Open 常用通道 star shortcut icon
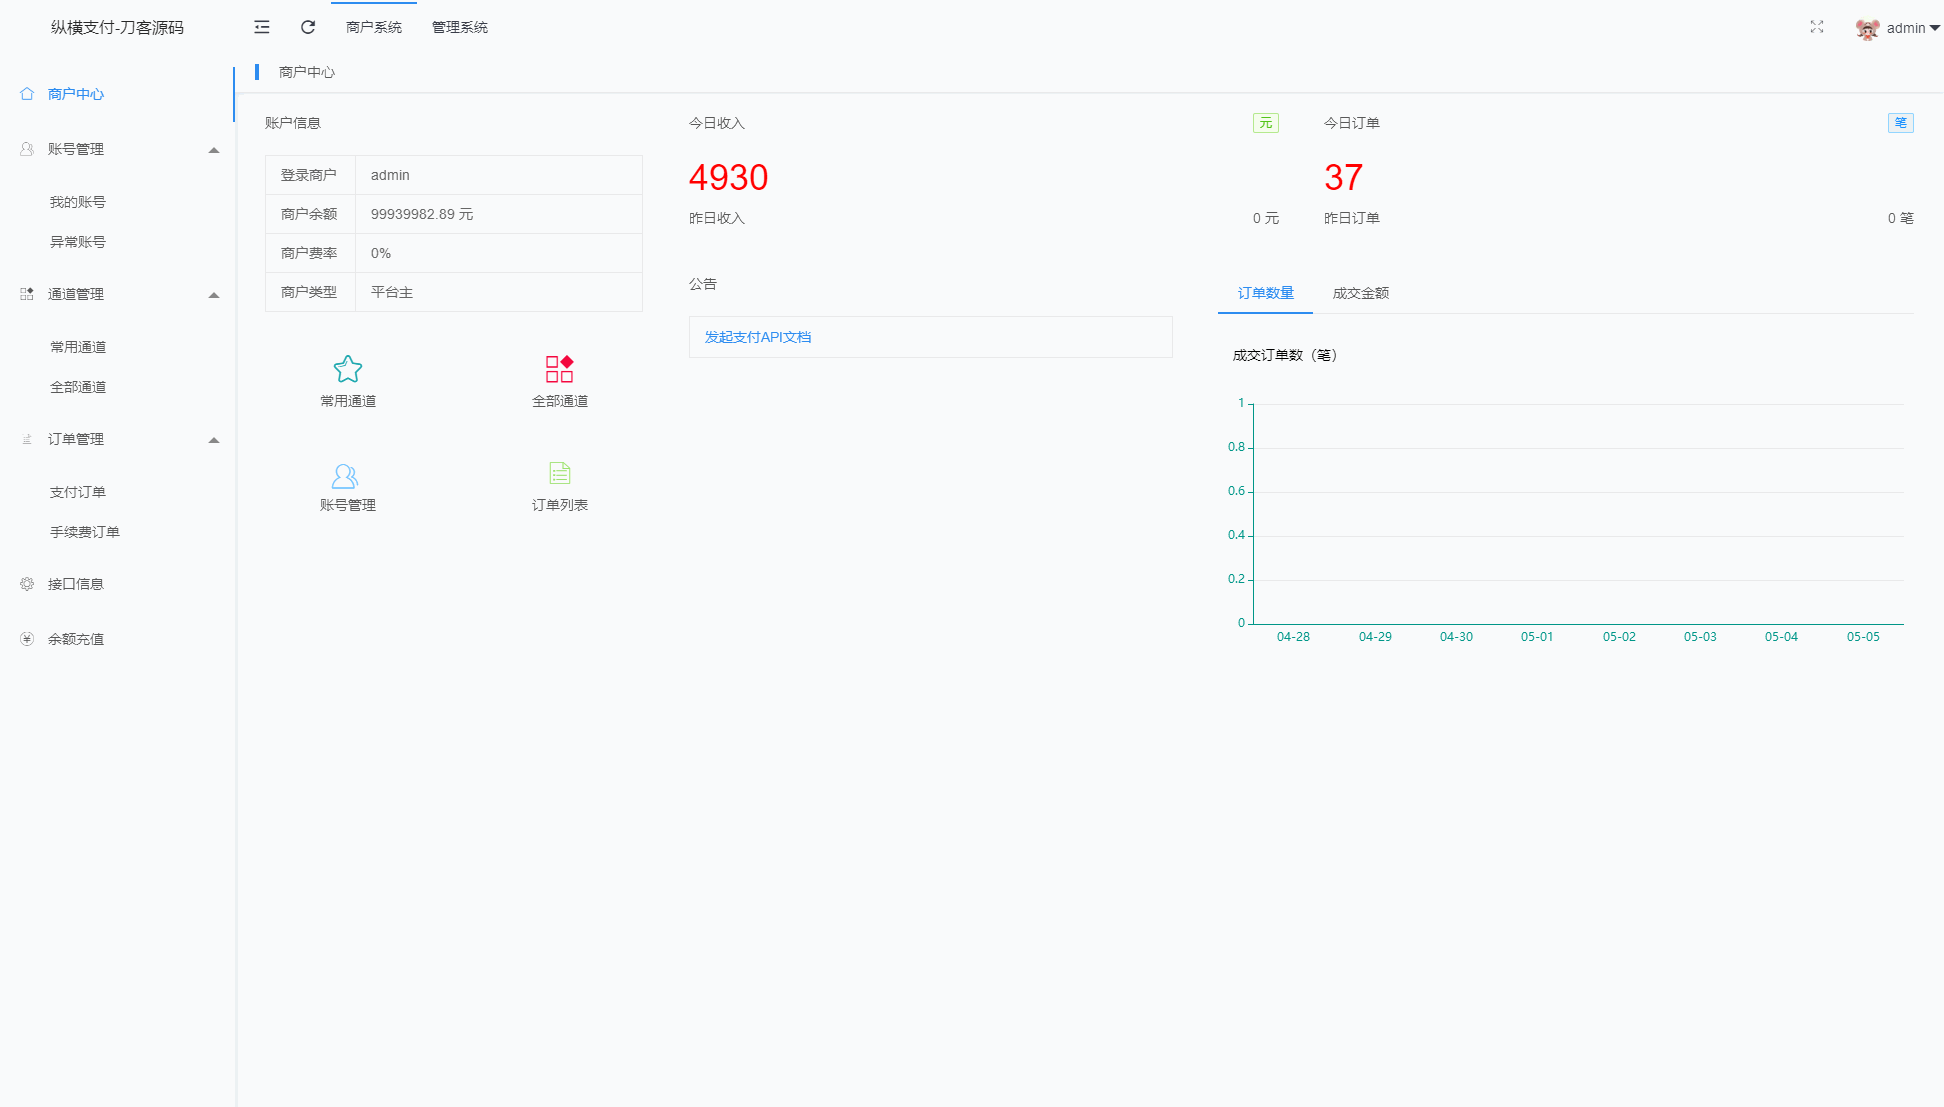Screen dimensions: 1944x1107 point(348,369)
